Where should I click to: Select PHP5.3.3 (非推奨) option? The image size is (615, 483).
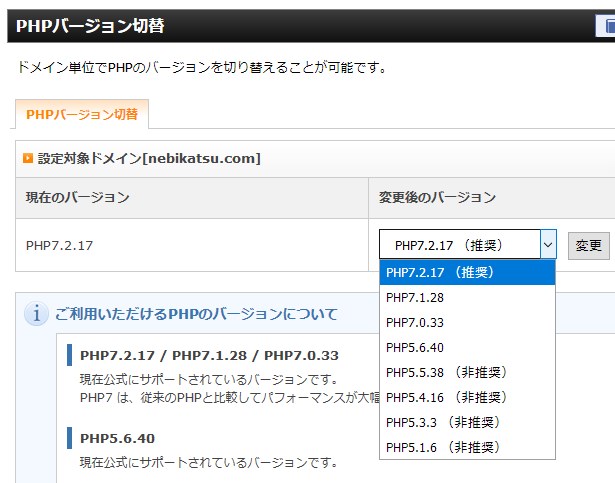pyautogui.click(x=467, y=423)
